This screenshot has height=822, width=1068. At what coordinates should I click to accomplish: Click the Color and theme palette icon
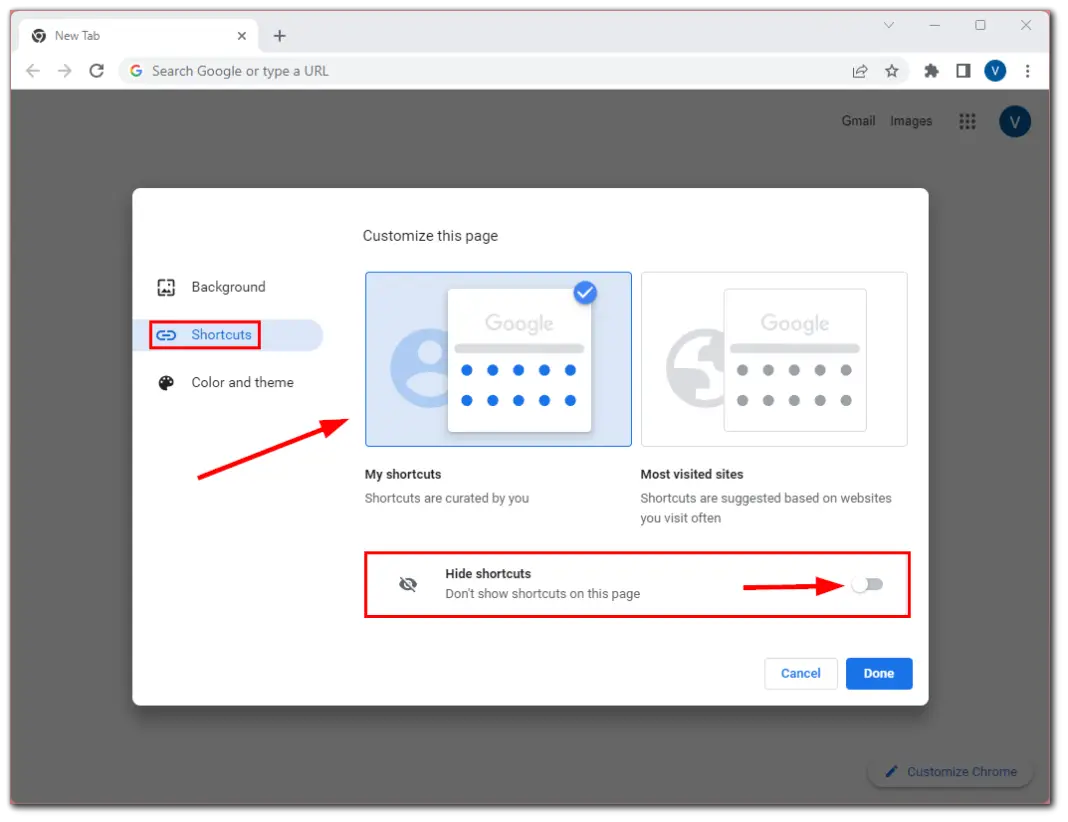click(x=165, y=382)
